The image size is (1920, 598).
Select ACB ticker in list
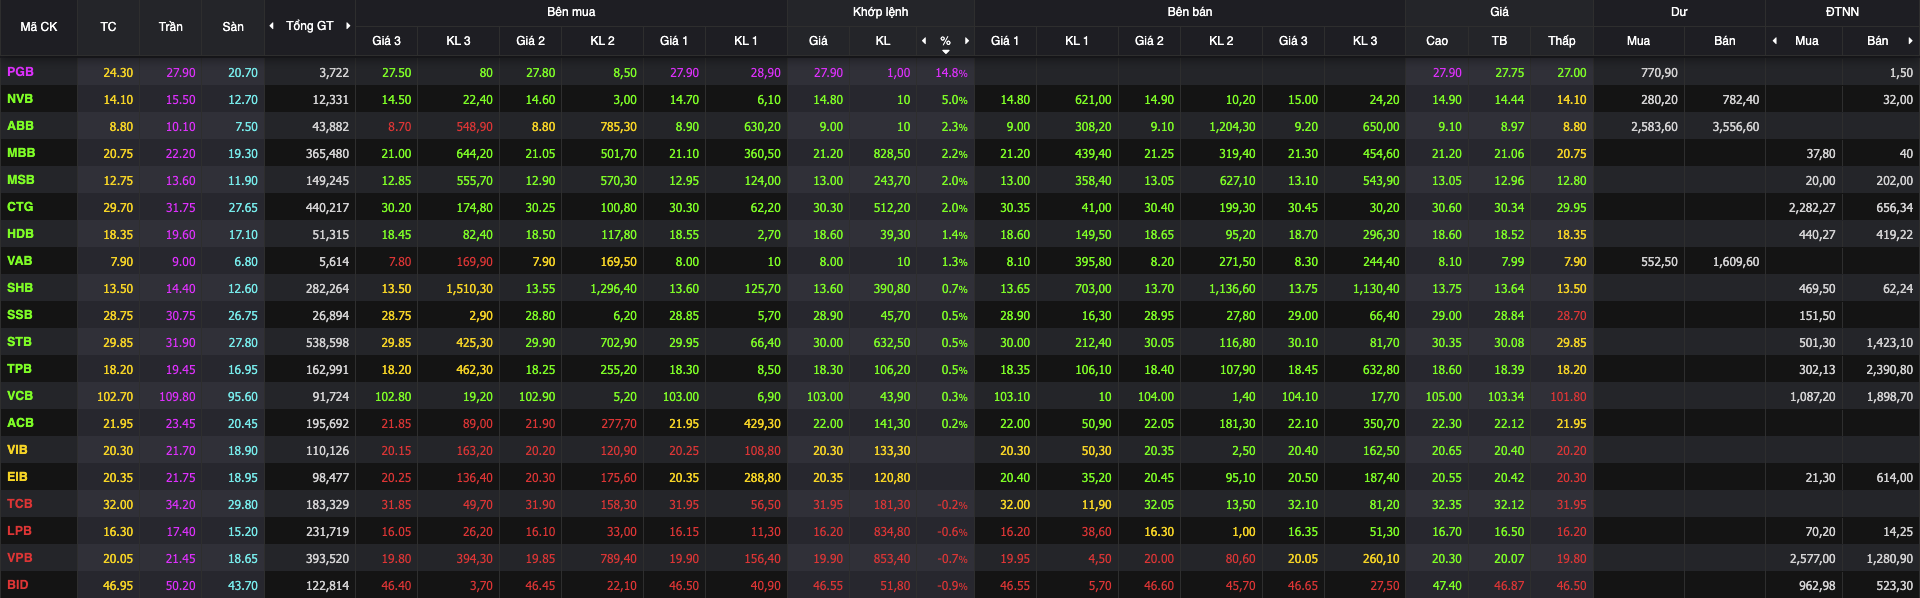(x=20, y=423)
